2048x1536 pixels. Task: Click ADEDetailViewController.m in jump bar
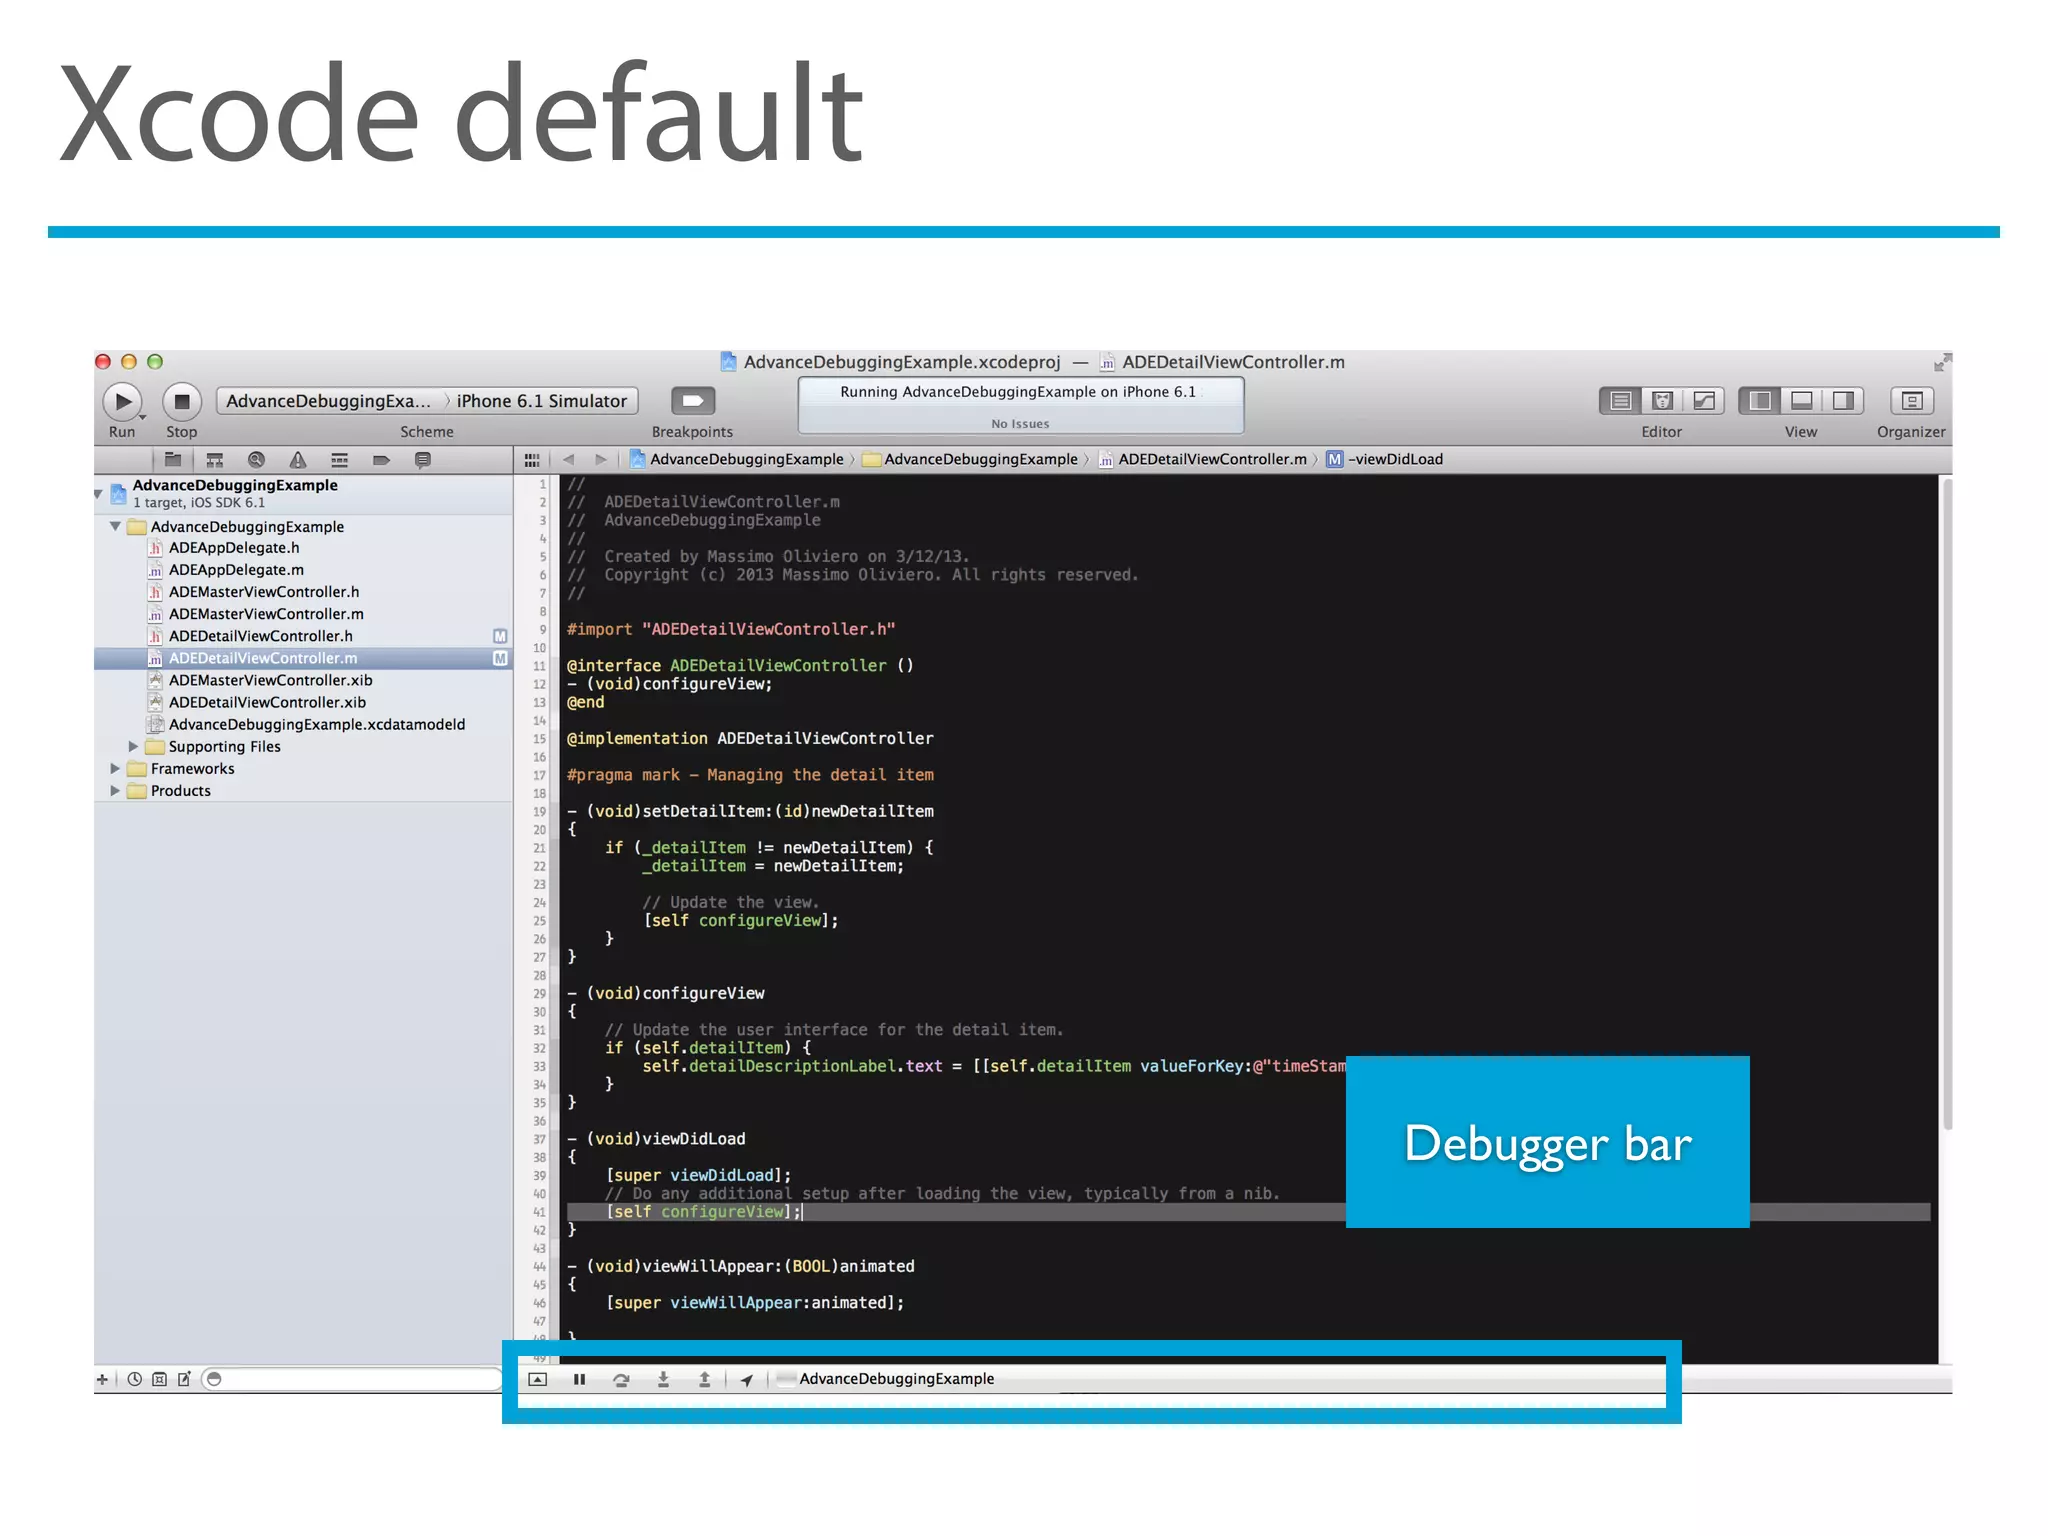[1203, 459]
